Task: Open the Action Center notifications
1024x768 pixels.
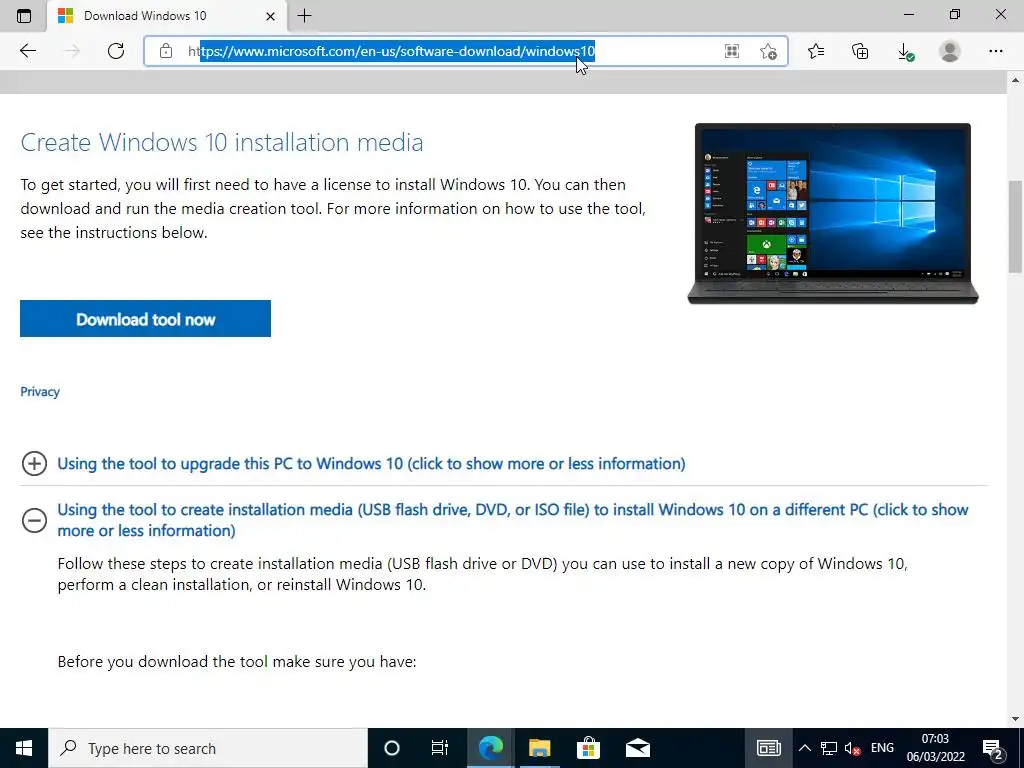Action: pyautogui.click(x=993, y=748)
